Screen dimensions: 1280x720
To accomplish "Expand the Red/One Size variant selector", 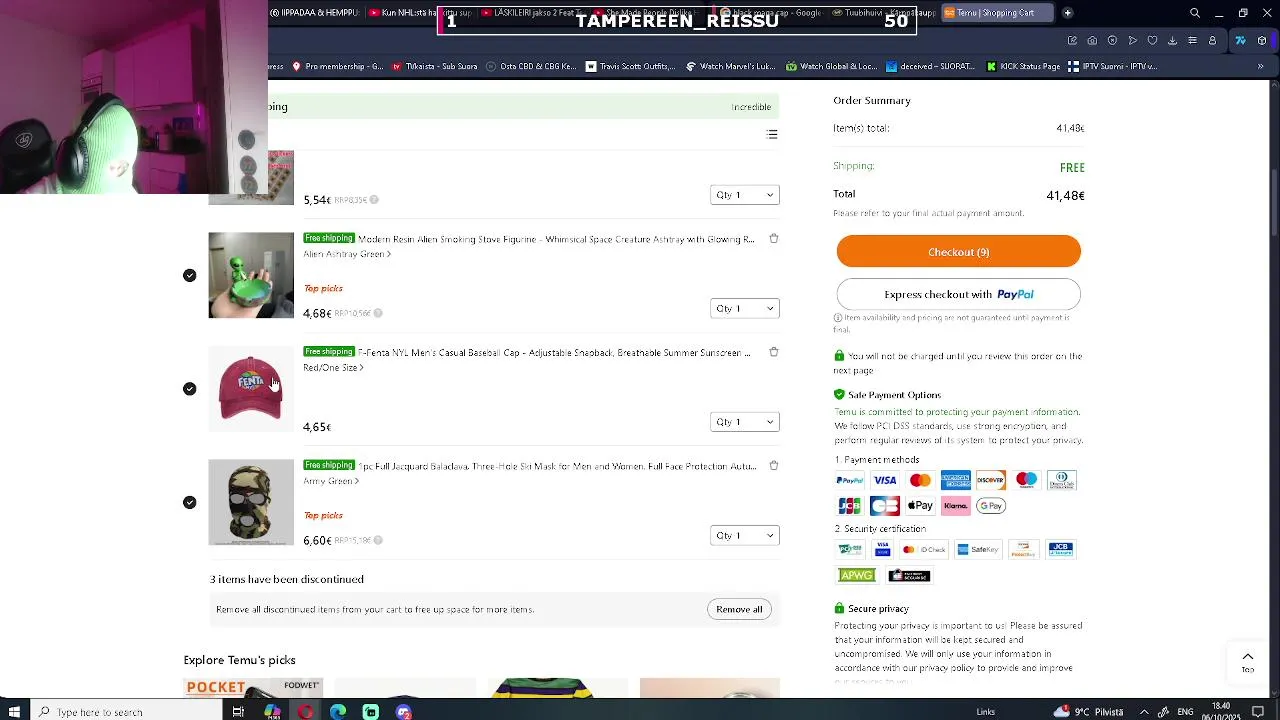I will (x=333, y=368).
